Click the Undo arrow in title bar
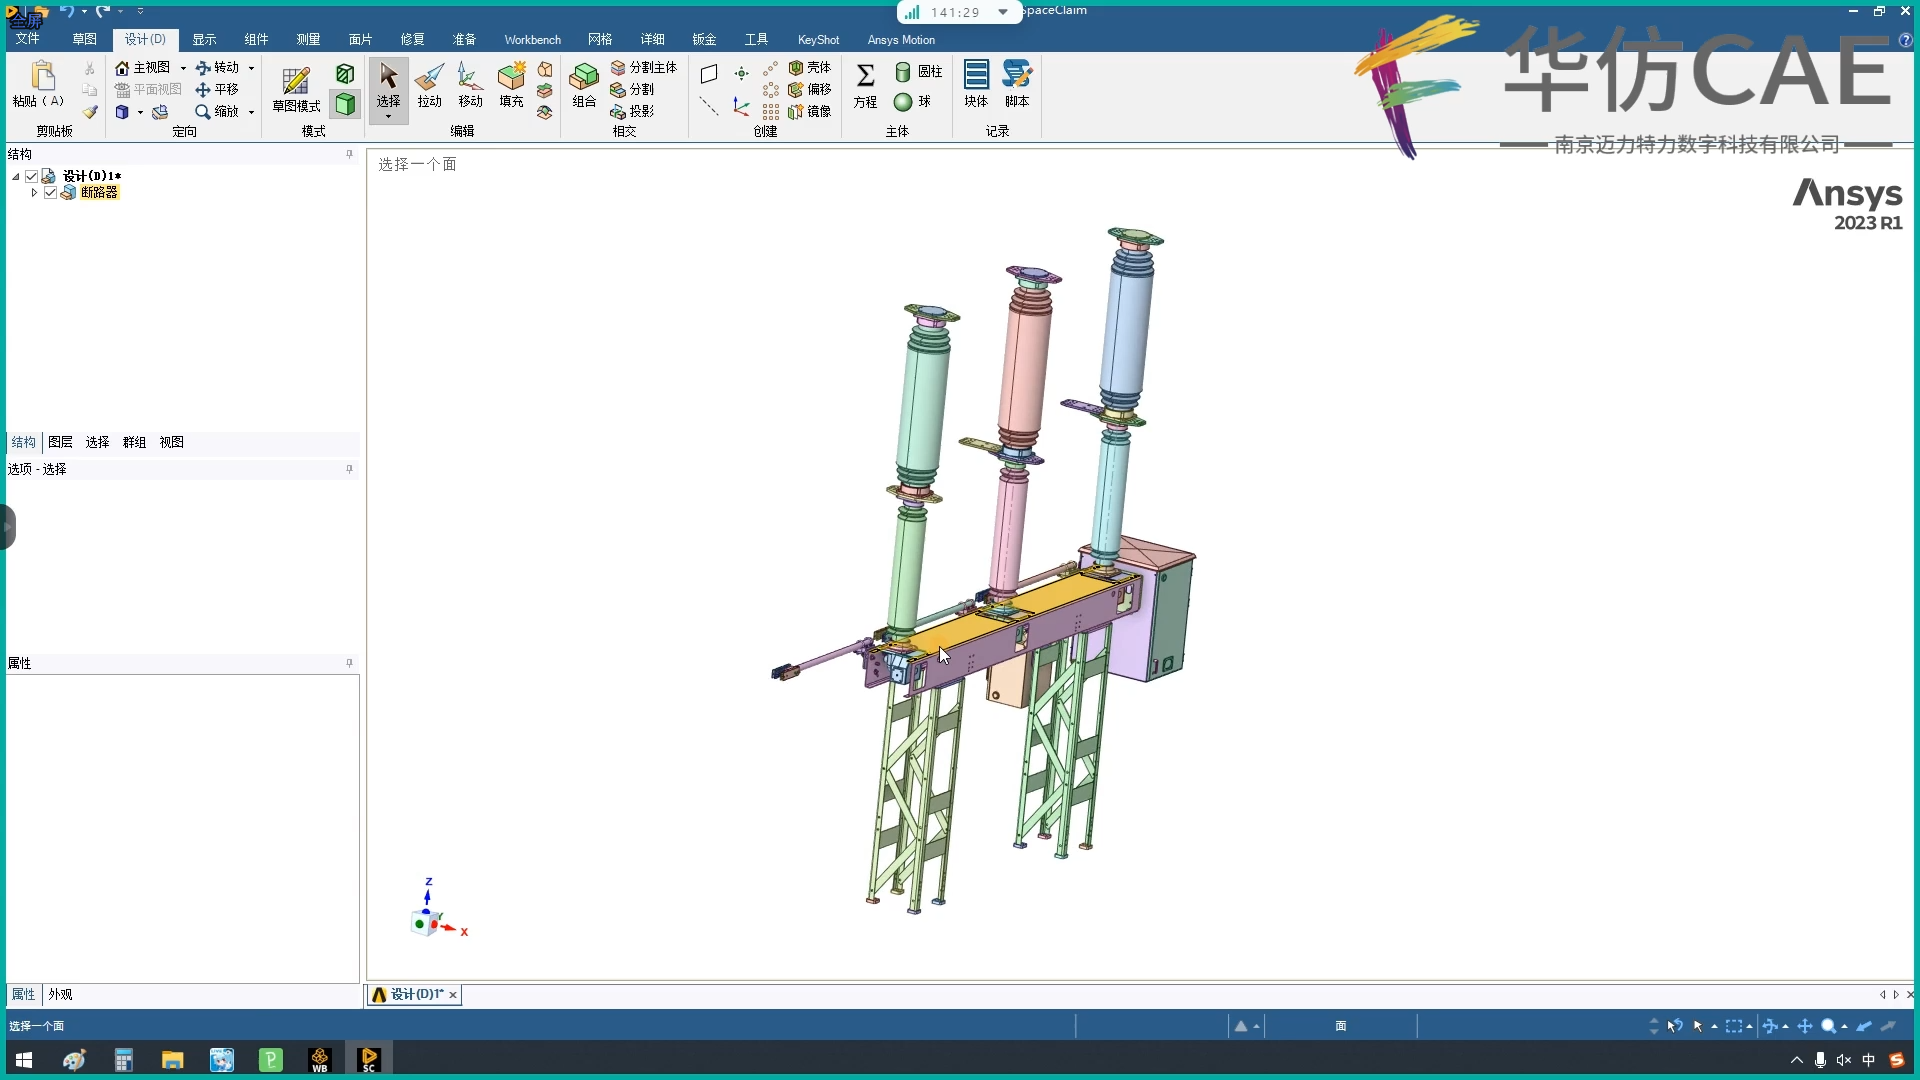This screenshot has width=1920, height=1080. [67, 11]
